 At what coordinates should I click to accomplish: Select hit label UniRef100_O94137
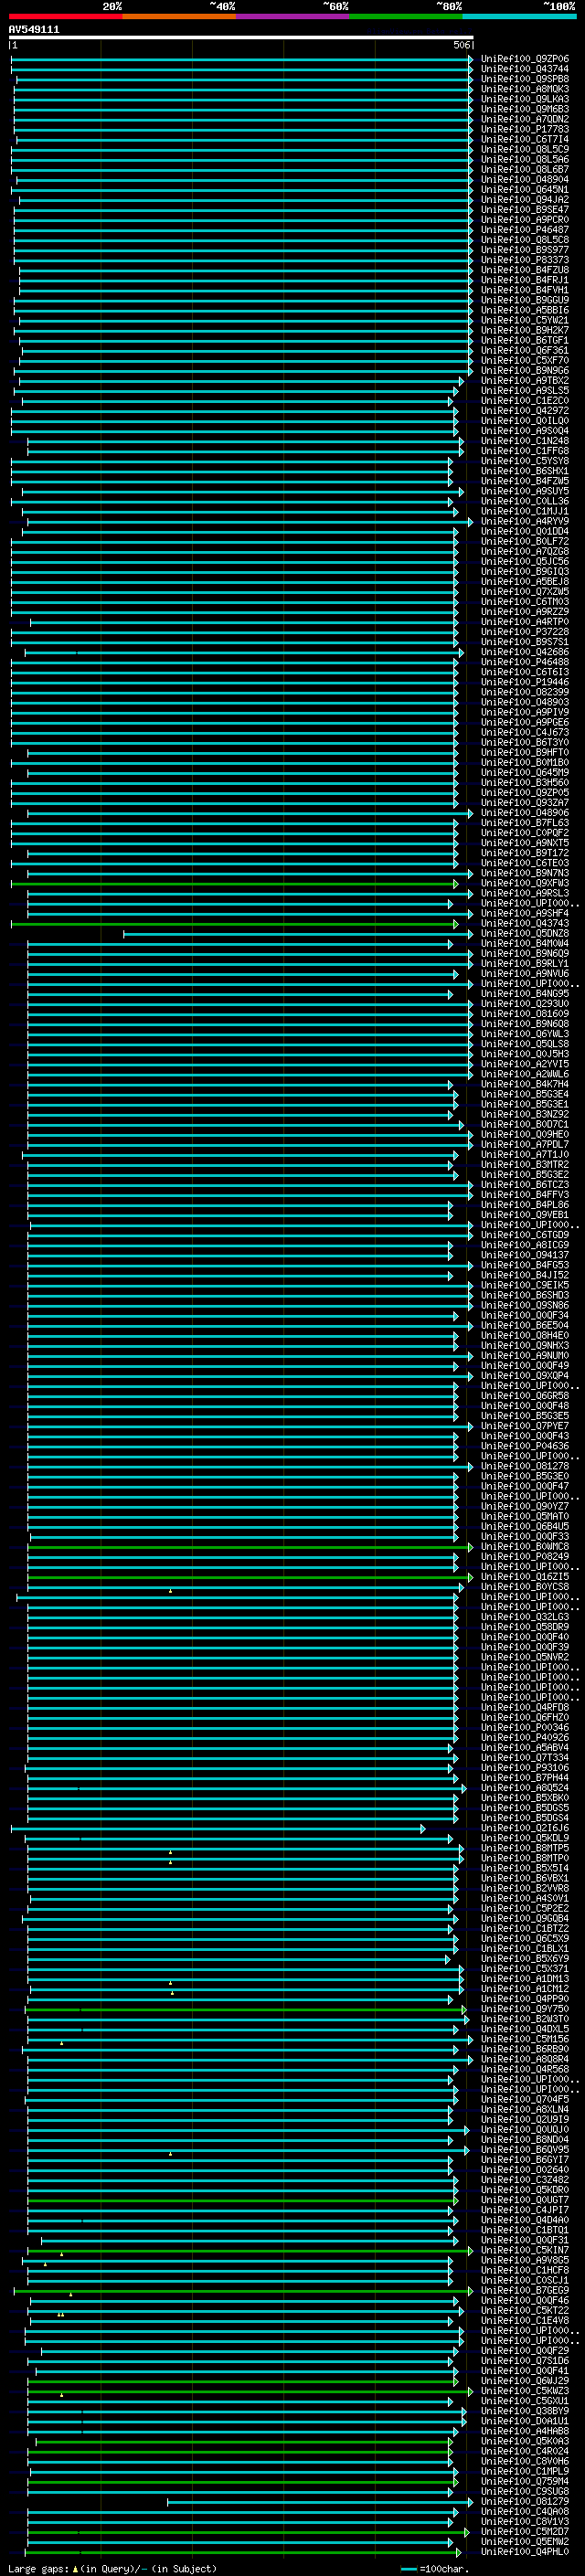tap(525, 1255)
